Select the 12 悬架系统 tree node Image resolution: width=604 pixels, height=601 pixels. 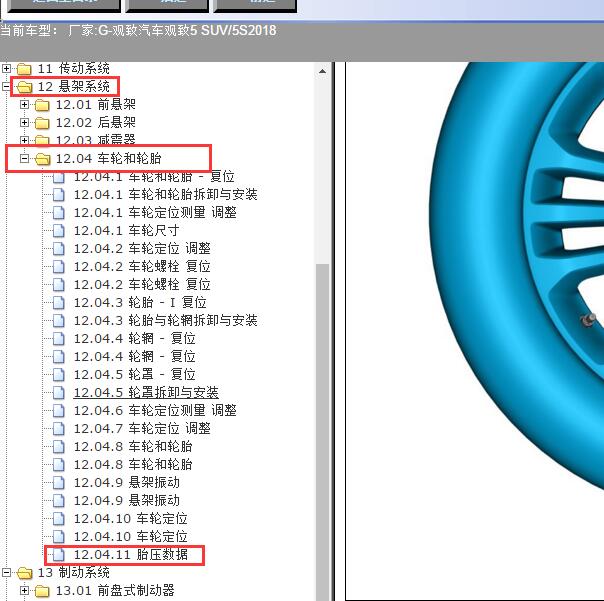(x=74, y=86)
